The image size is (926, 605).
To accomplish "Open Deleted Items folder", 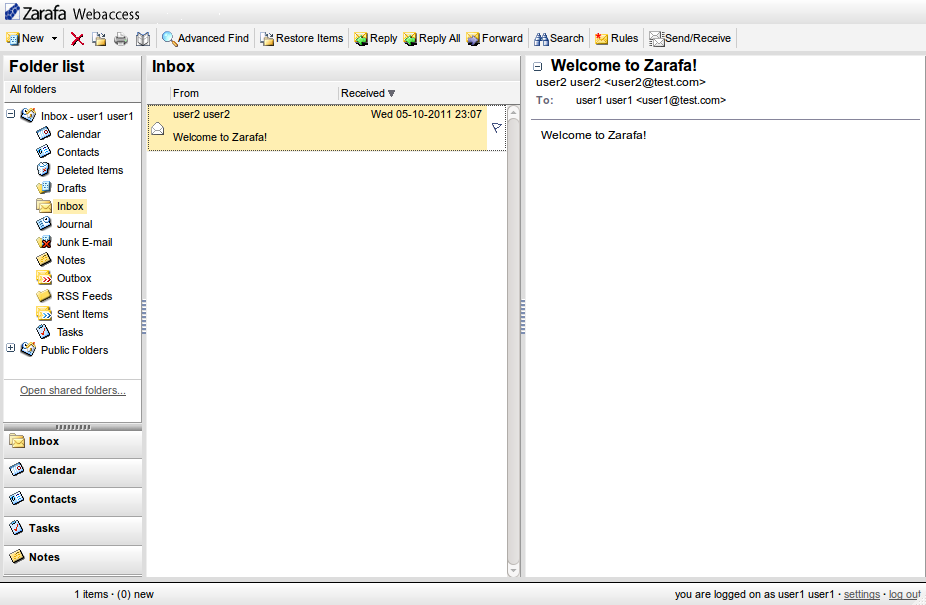I will point(90,170).
